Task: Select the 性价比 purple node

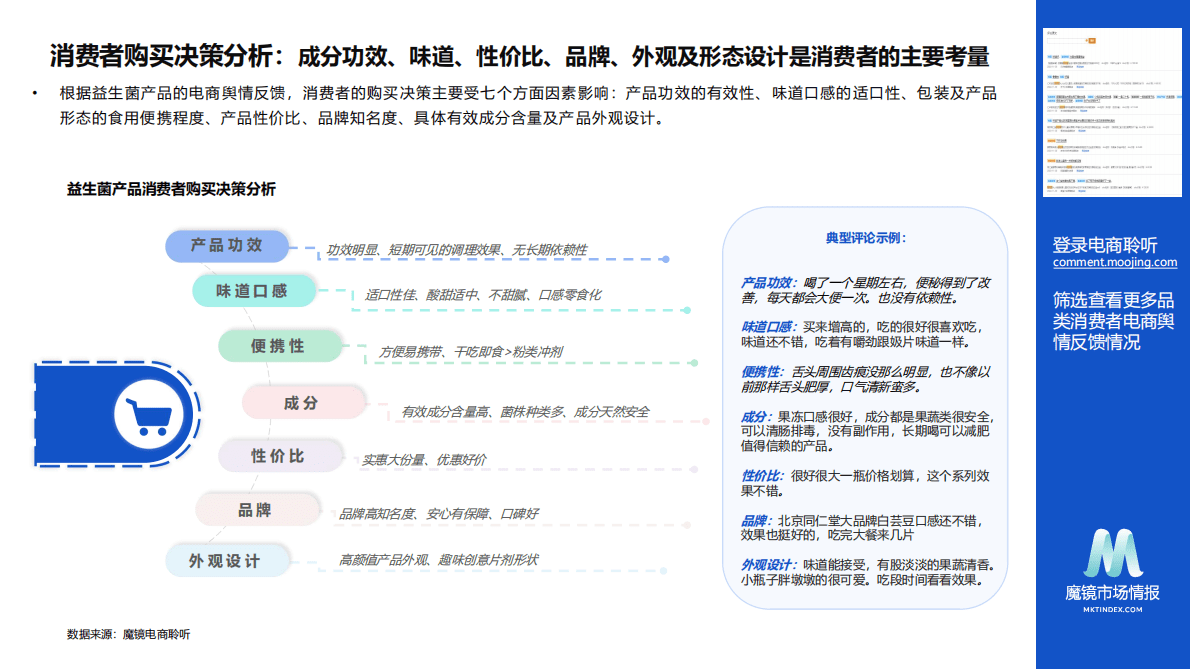Action: 277,455
